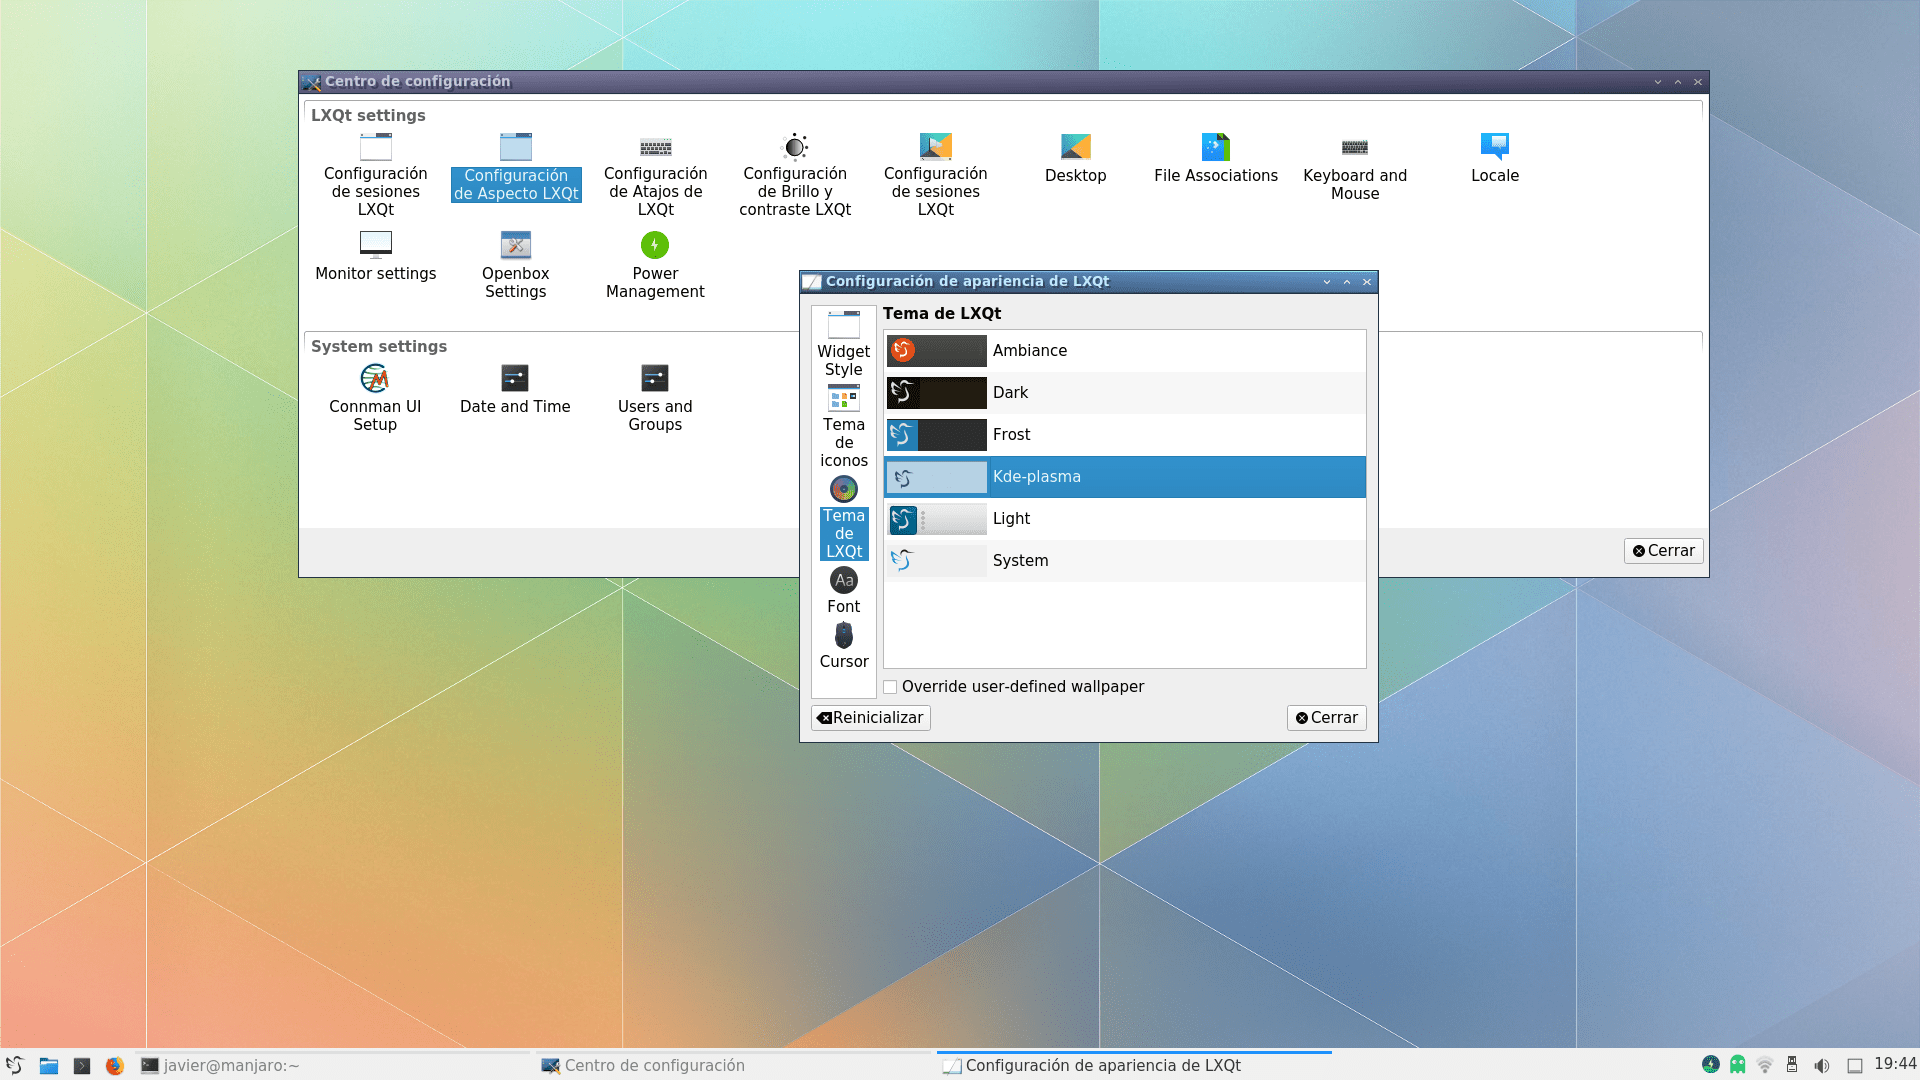The height and width of the screenshot is (1080, 1920).
Task: Switch to Widget Style page
Action: point(844,343)
